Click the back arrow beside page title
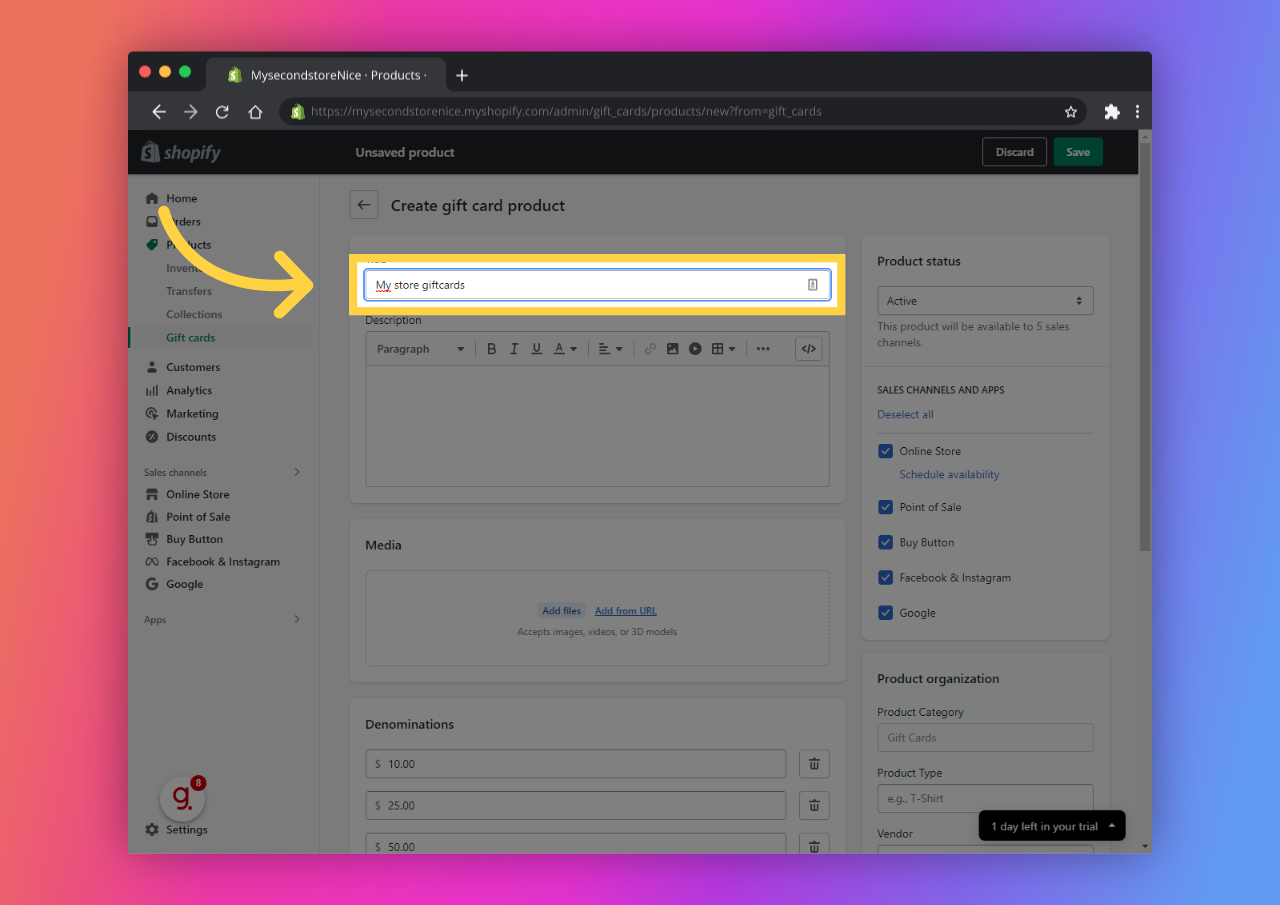The image size is (1280, 905). (364, 205)
